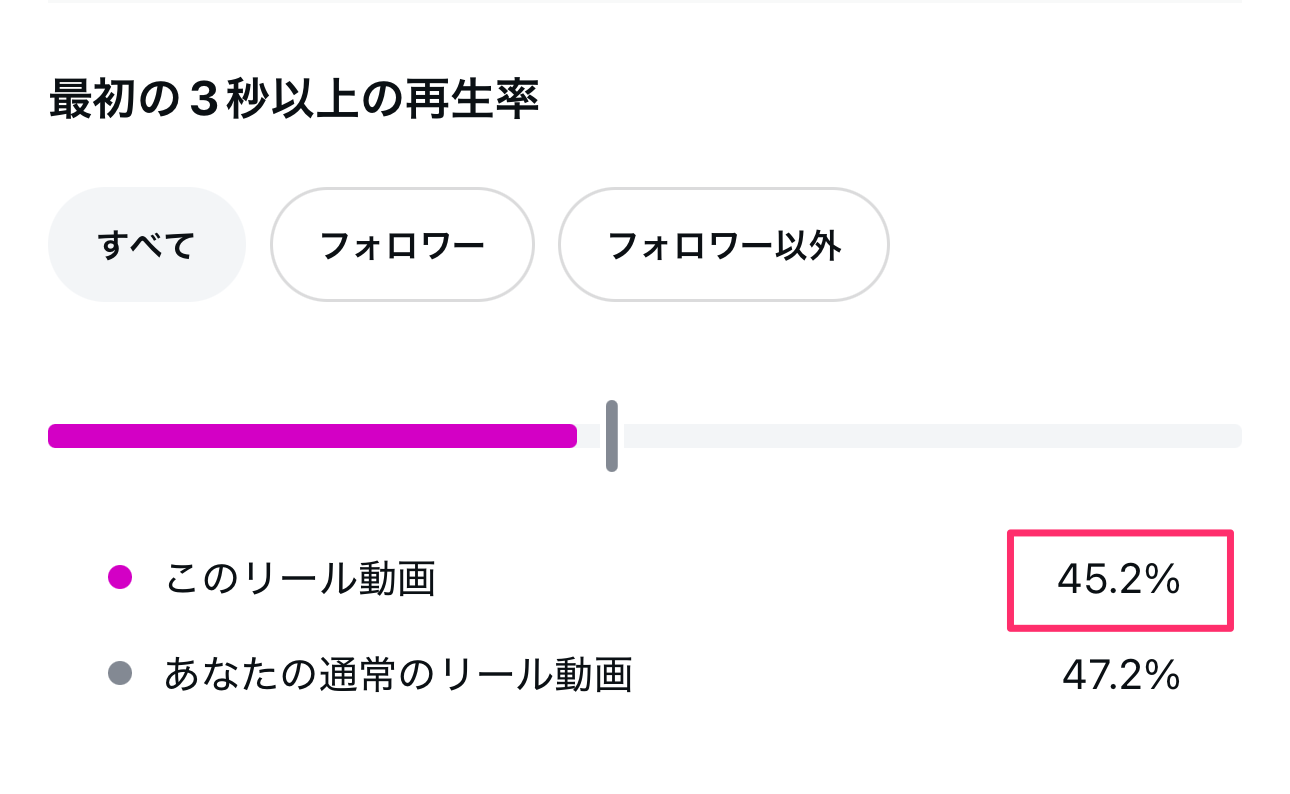Viewport: 1290px width, 794px height.
Task: Click the empty gray track right of marker
Action: coord(930,436)
